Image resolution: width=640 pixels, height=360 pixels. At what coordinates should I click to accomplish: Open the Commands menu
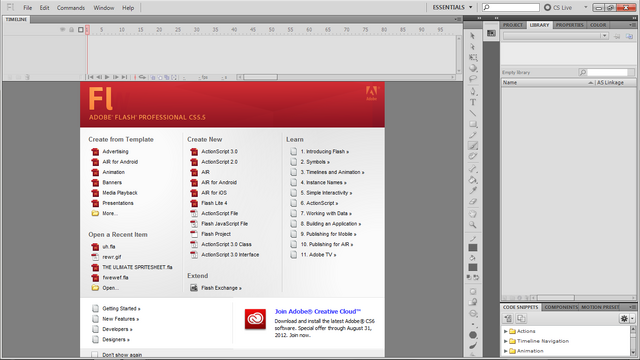point(71,7)
